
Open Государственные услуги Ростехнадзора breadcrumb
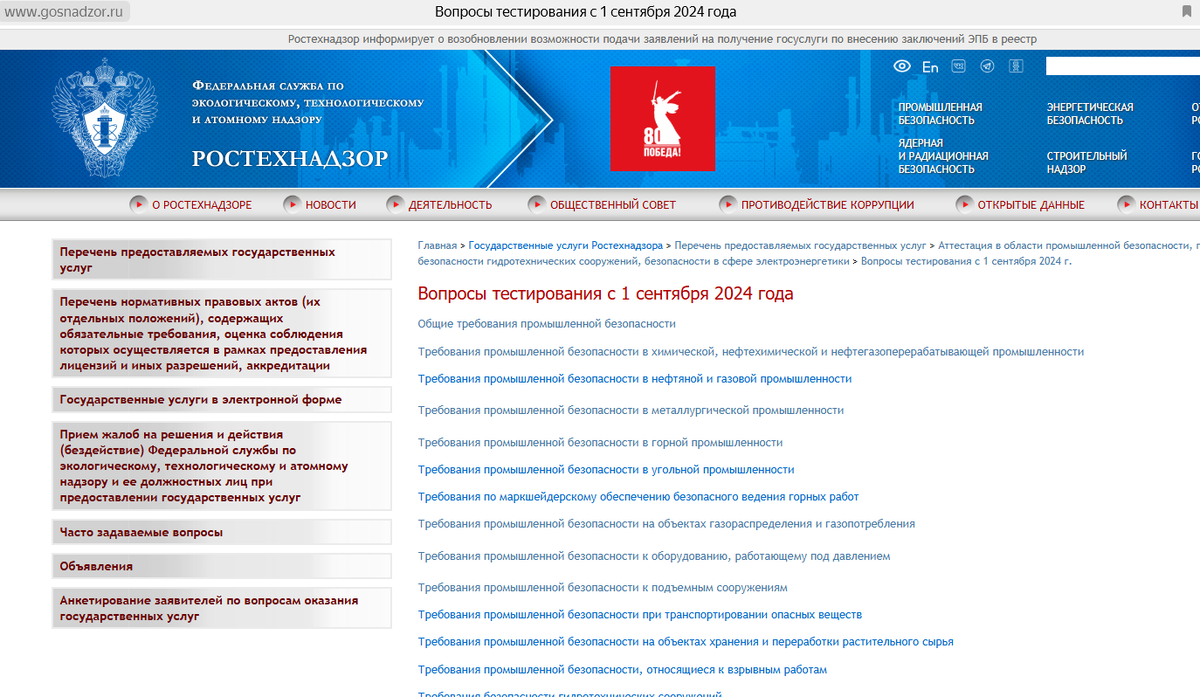click(x=565, y=245)
